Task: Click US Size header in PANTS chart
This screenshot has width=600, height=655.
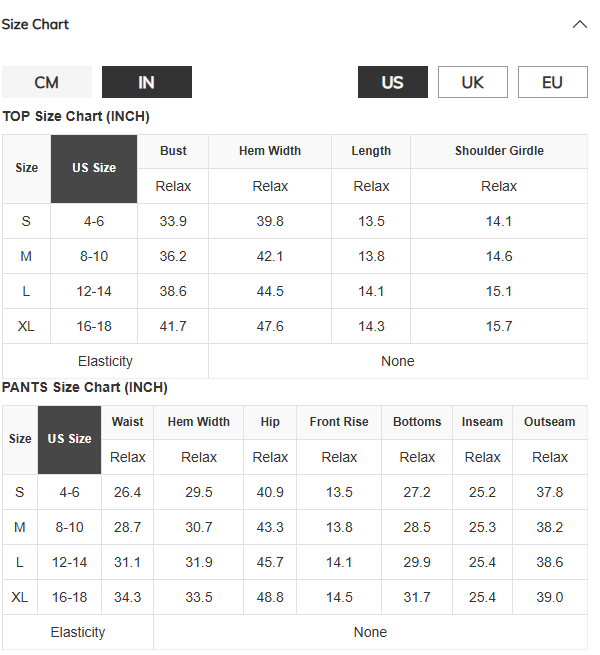Action: click(x=69, y=439)
